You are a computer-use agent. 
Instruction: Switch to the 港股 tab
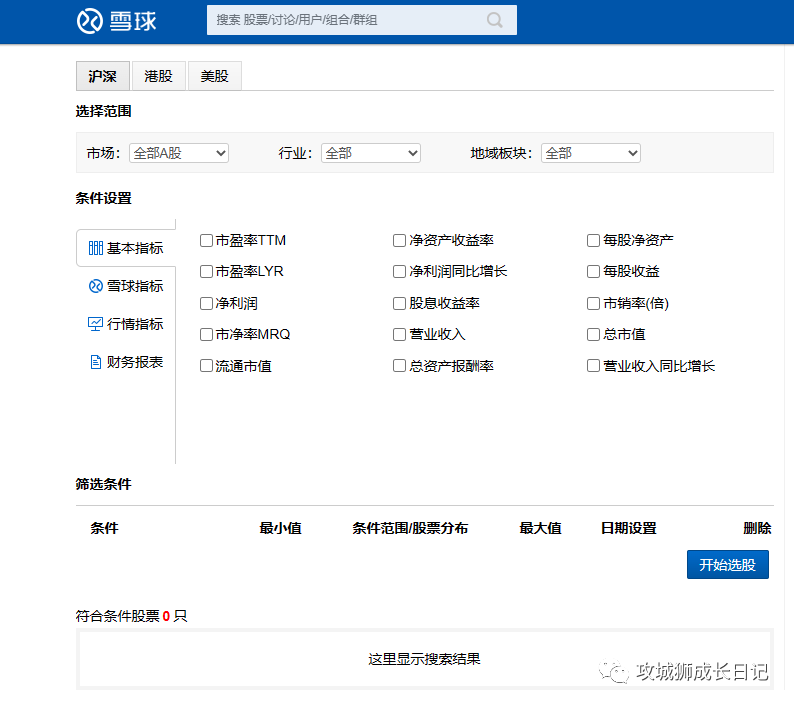[x=158, y=76]
